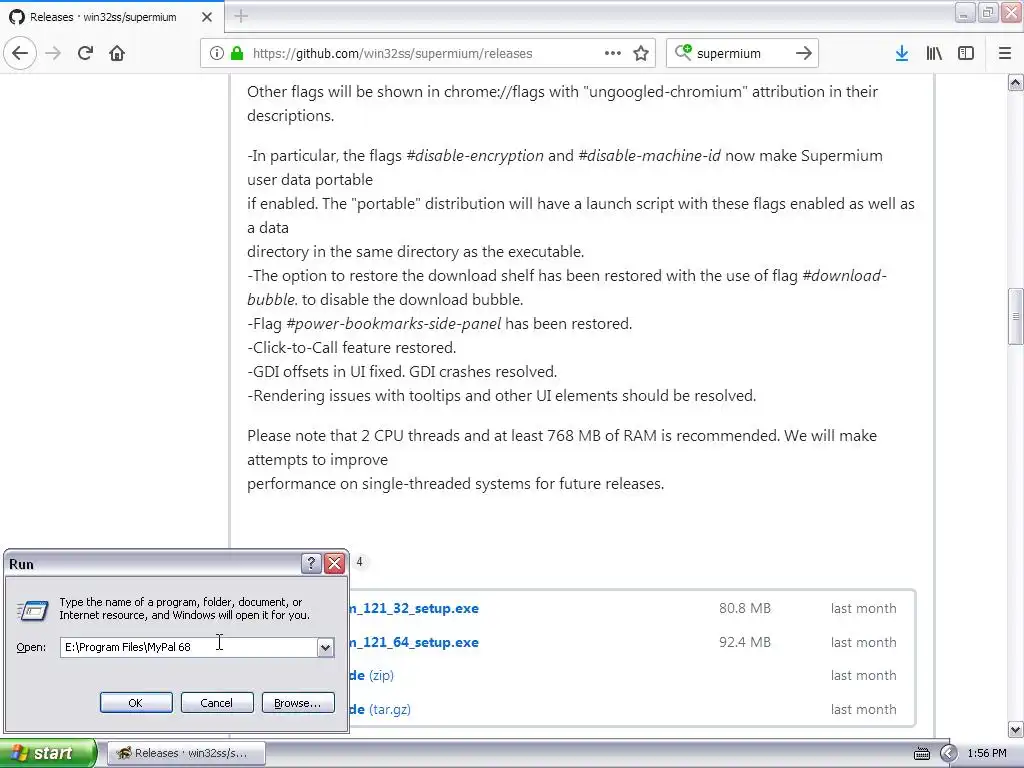Click the Run dialog help question-mark button
The image size is (1024, 768).
pos(311,564)
